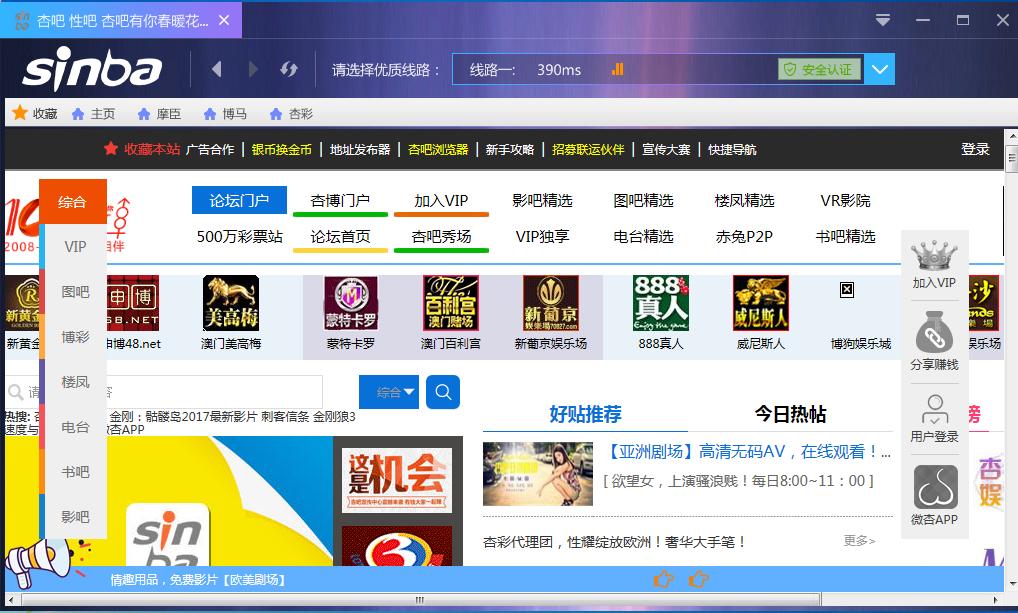Viewport: 1018px width, 613px height.
Task: Open the 杏博门户 navigation item
Action: [x=340, y=201]
